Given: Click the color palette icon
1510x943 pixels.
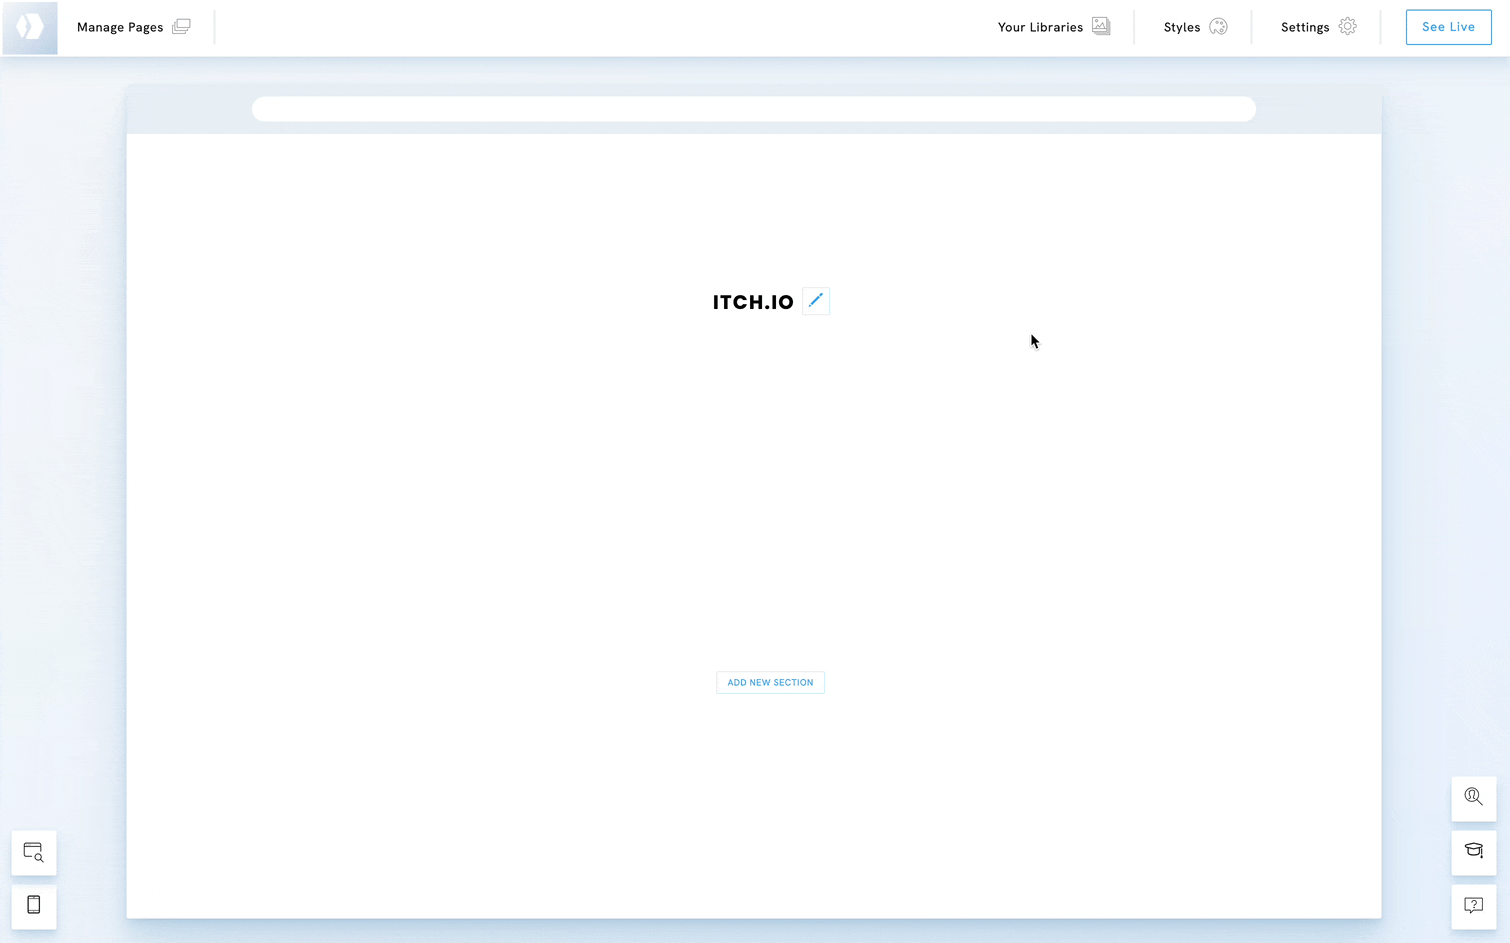Looking at the screenshot, I should point(1218,27).
